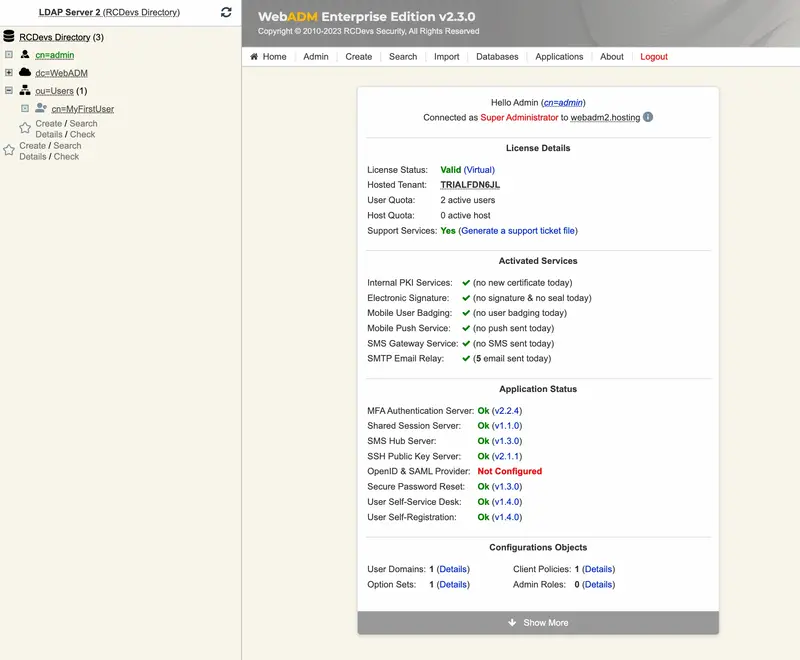Click Generate a support ticket file
This screenshot has width=800, height=660.
coord(518,231)
